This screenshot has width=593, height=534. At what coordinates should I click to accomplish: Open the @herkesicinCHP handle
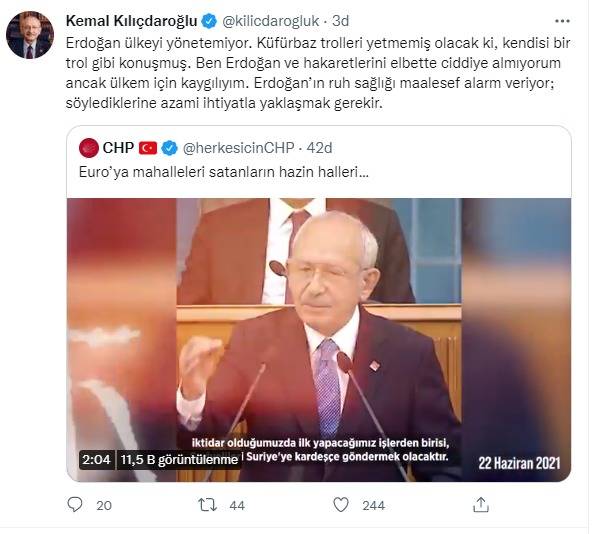pos(238,148)
